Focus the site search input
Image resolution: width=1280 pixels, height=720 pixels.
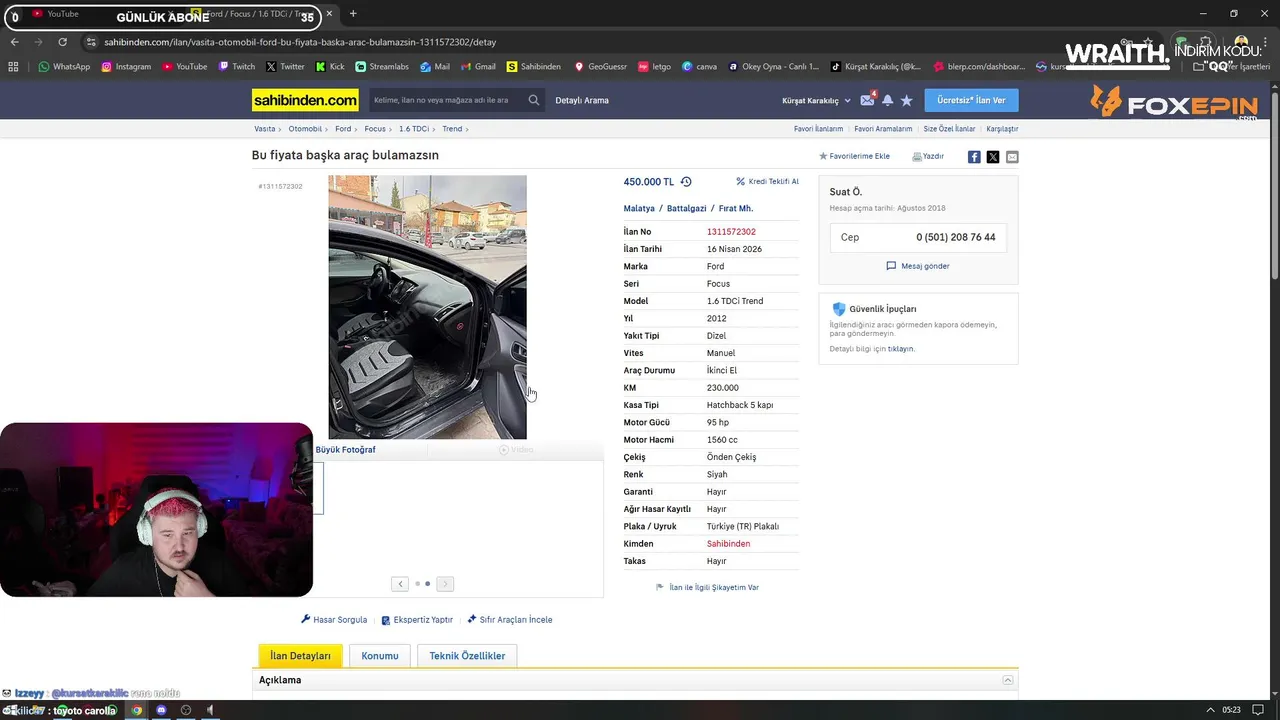(x=446, y=100)
